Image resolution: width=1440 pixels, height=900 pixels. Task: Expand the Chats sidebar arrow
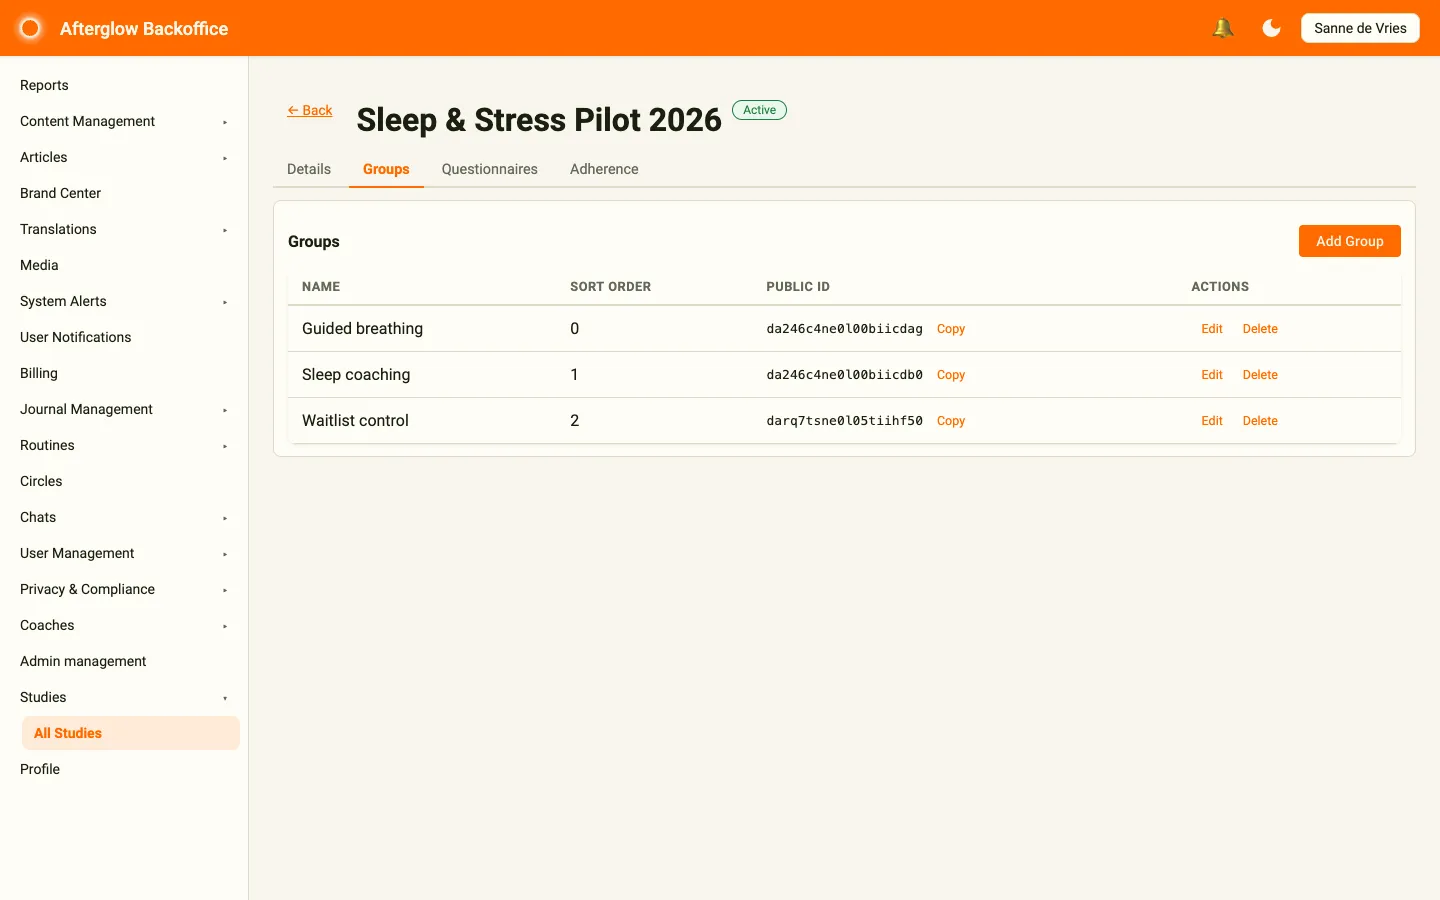point(225,518)
